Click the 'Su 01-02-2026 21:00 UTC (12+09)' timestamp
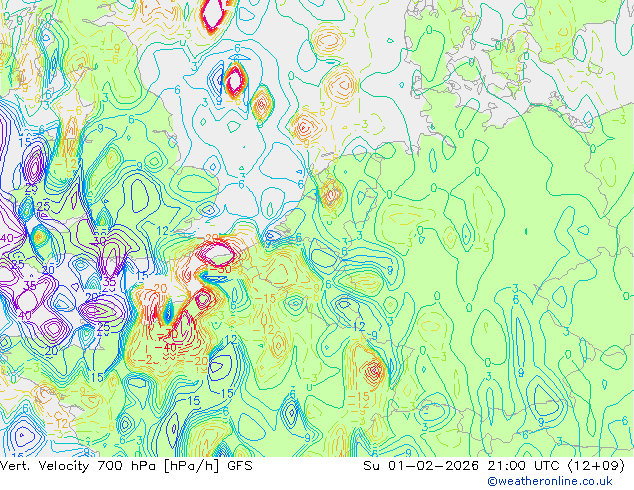This screenshot has height=490, width=634. coord(494,466)
